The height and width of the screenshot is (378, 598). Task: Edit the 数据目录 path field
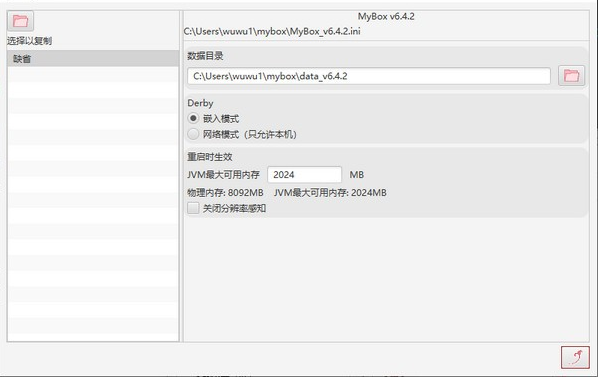(369, 76)
